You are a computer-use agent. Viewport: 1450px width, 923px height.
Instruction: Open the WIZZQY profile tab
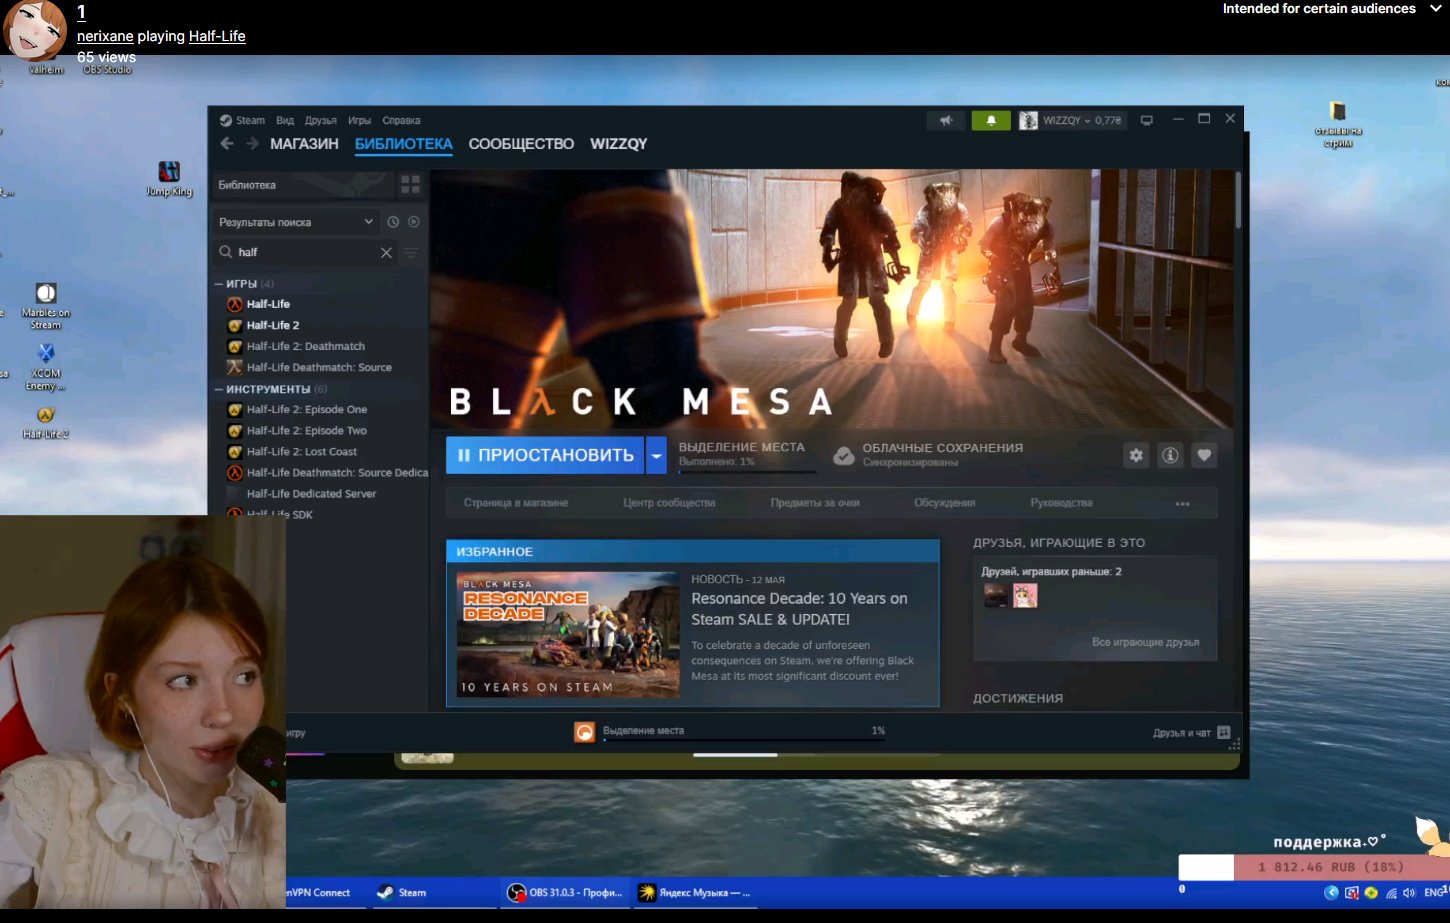click(x=618, y=144)
